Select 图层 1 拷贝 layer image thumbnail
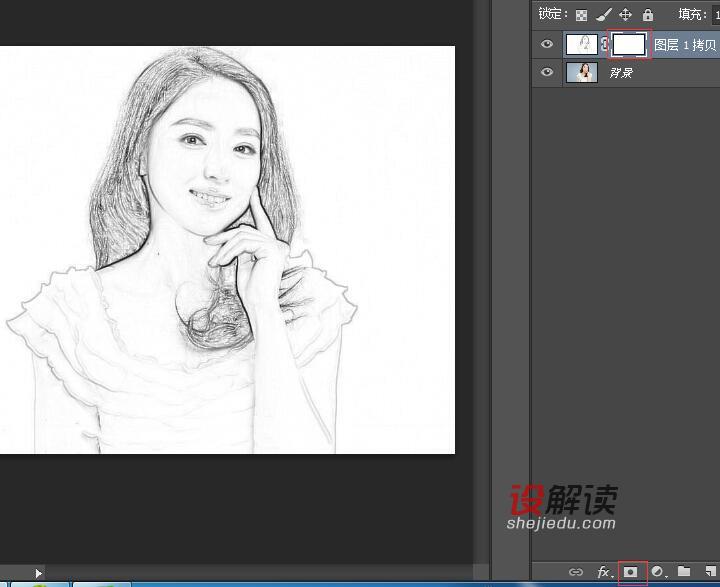This screenshot has height=587, width=720. pos(582,45)
